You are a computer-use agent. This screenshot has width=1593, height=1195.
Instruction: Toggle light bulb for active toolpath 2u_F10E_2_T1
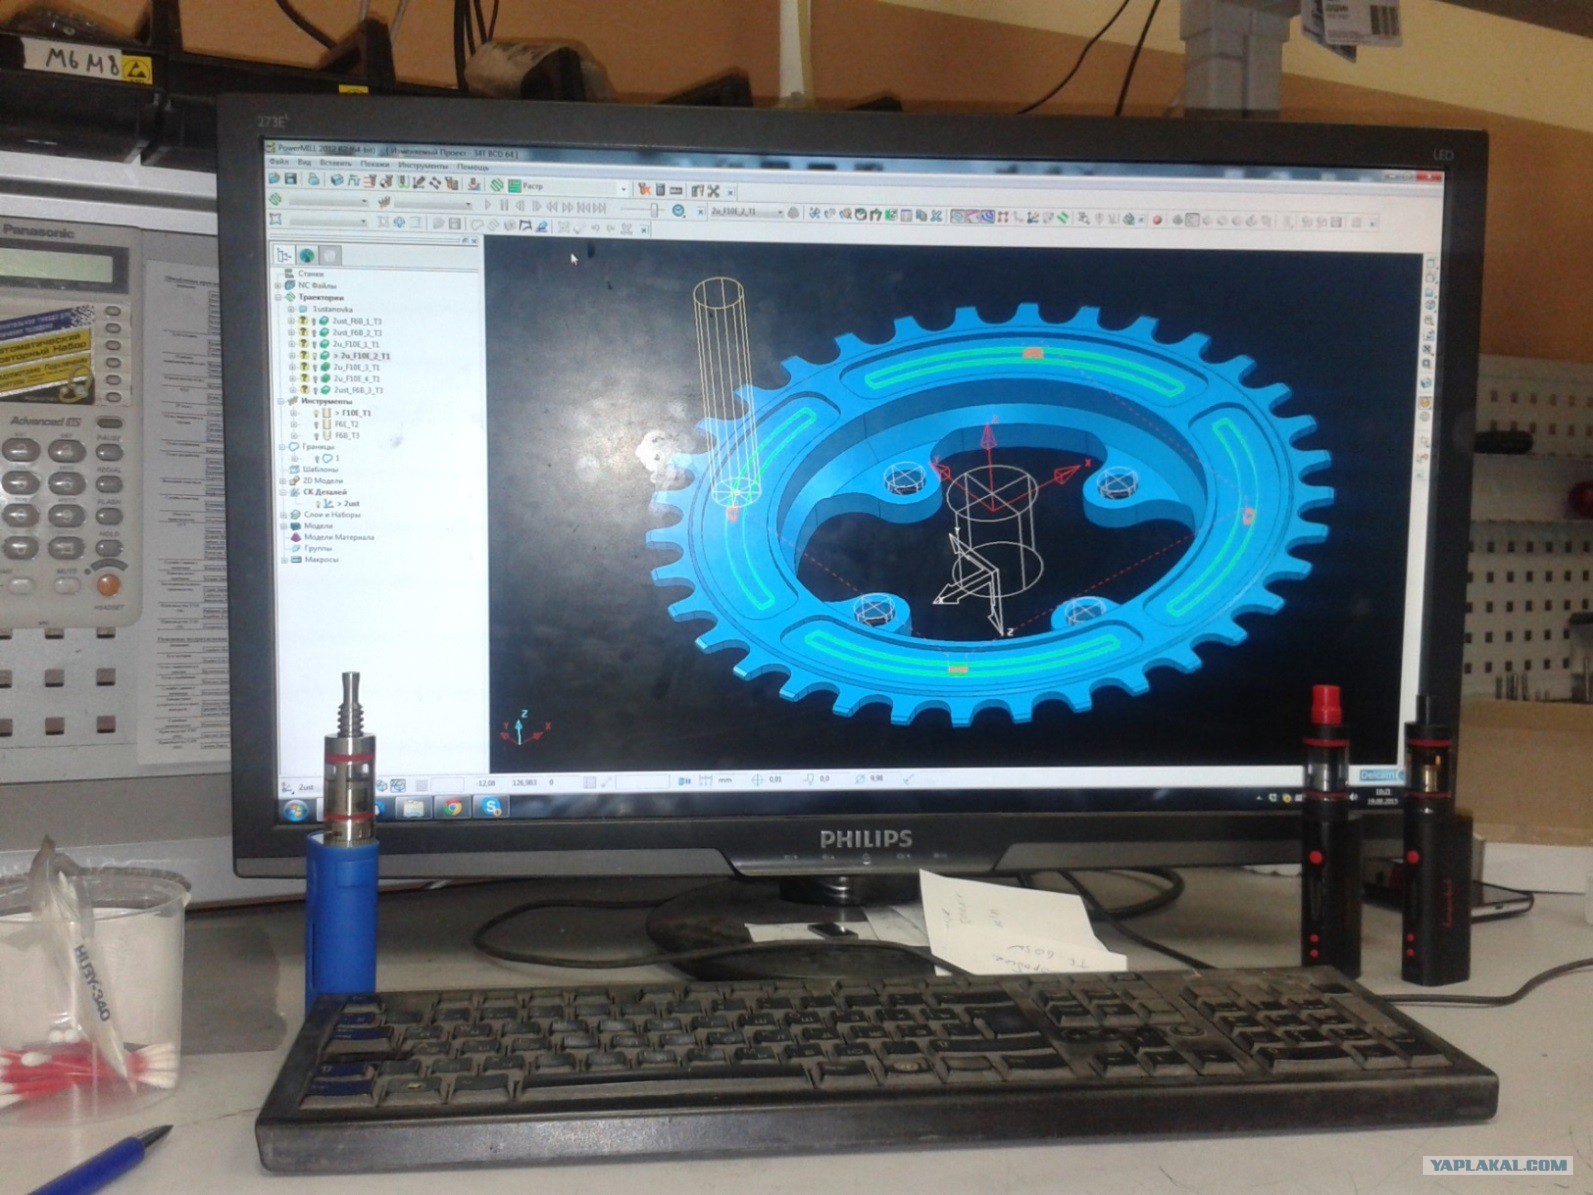pos(314,355)
